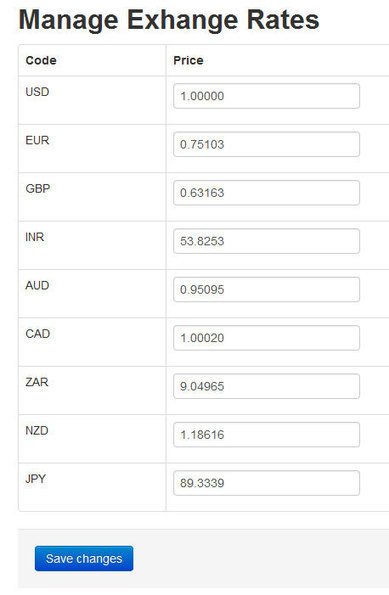Screen dimensions: 389x595
Task: Click the INR price field showing 53.8253
Action: [266, 241]
